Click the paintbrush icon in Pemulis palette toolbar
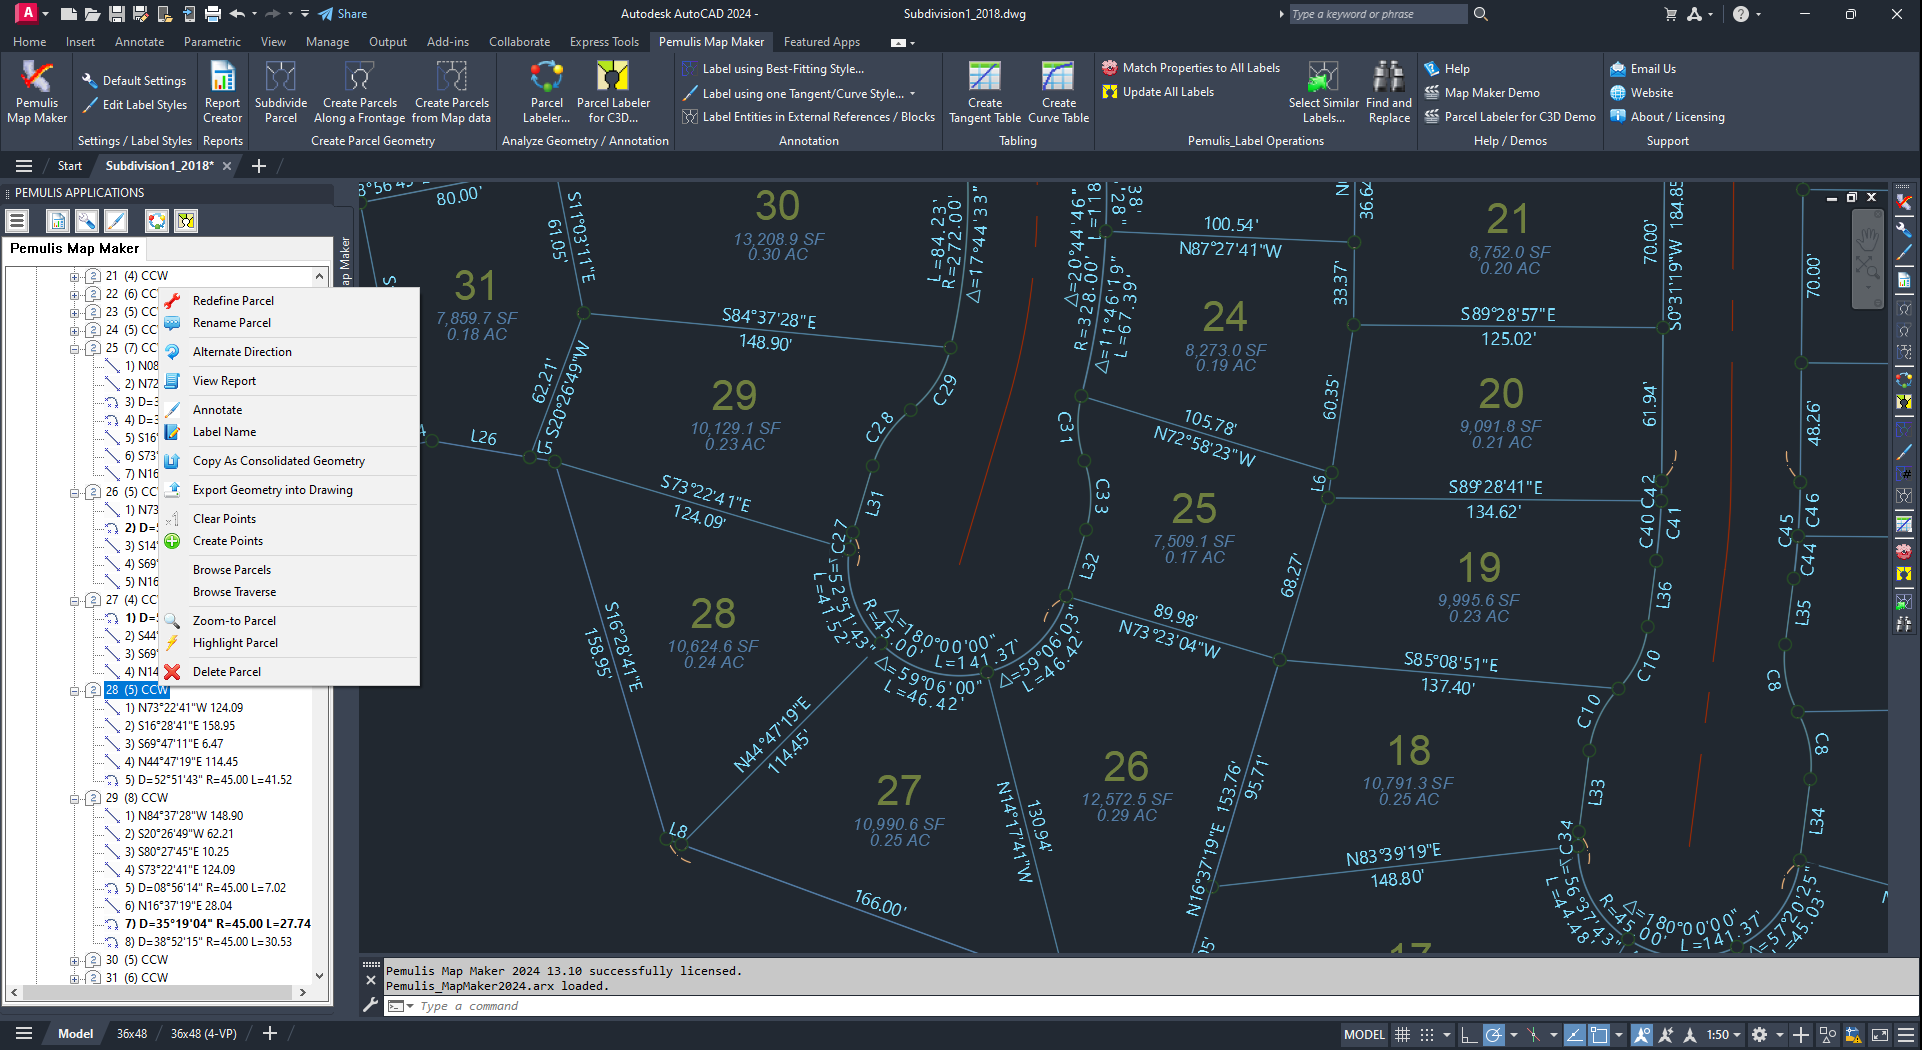1922x1050 pixels. (116, 221)
